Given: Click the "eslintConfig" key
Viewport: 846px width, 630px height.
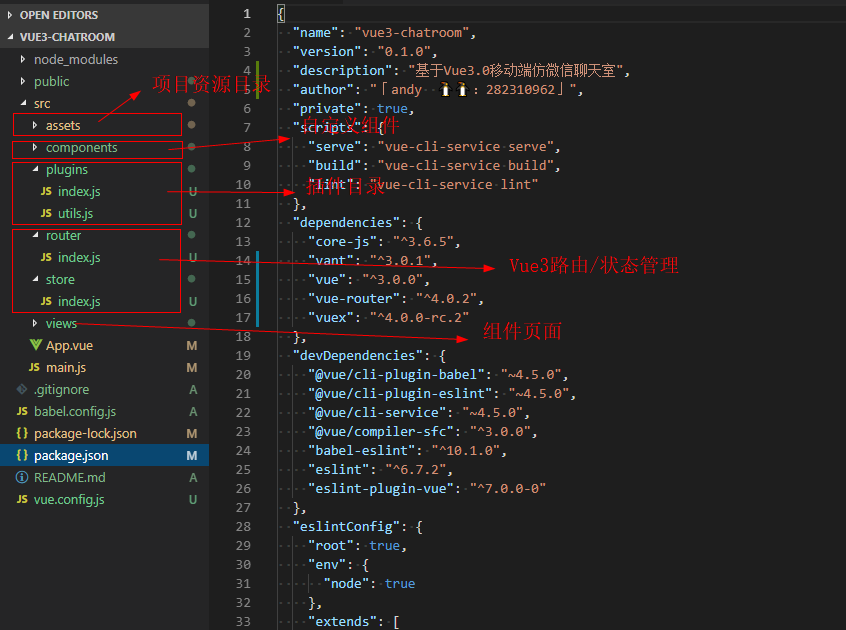Looking at the screenshot, I should coord(346,526).
